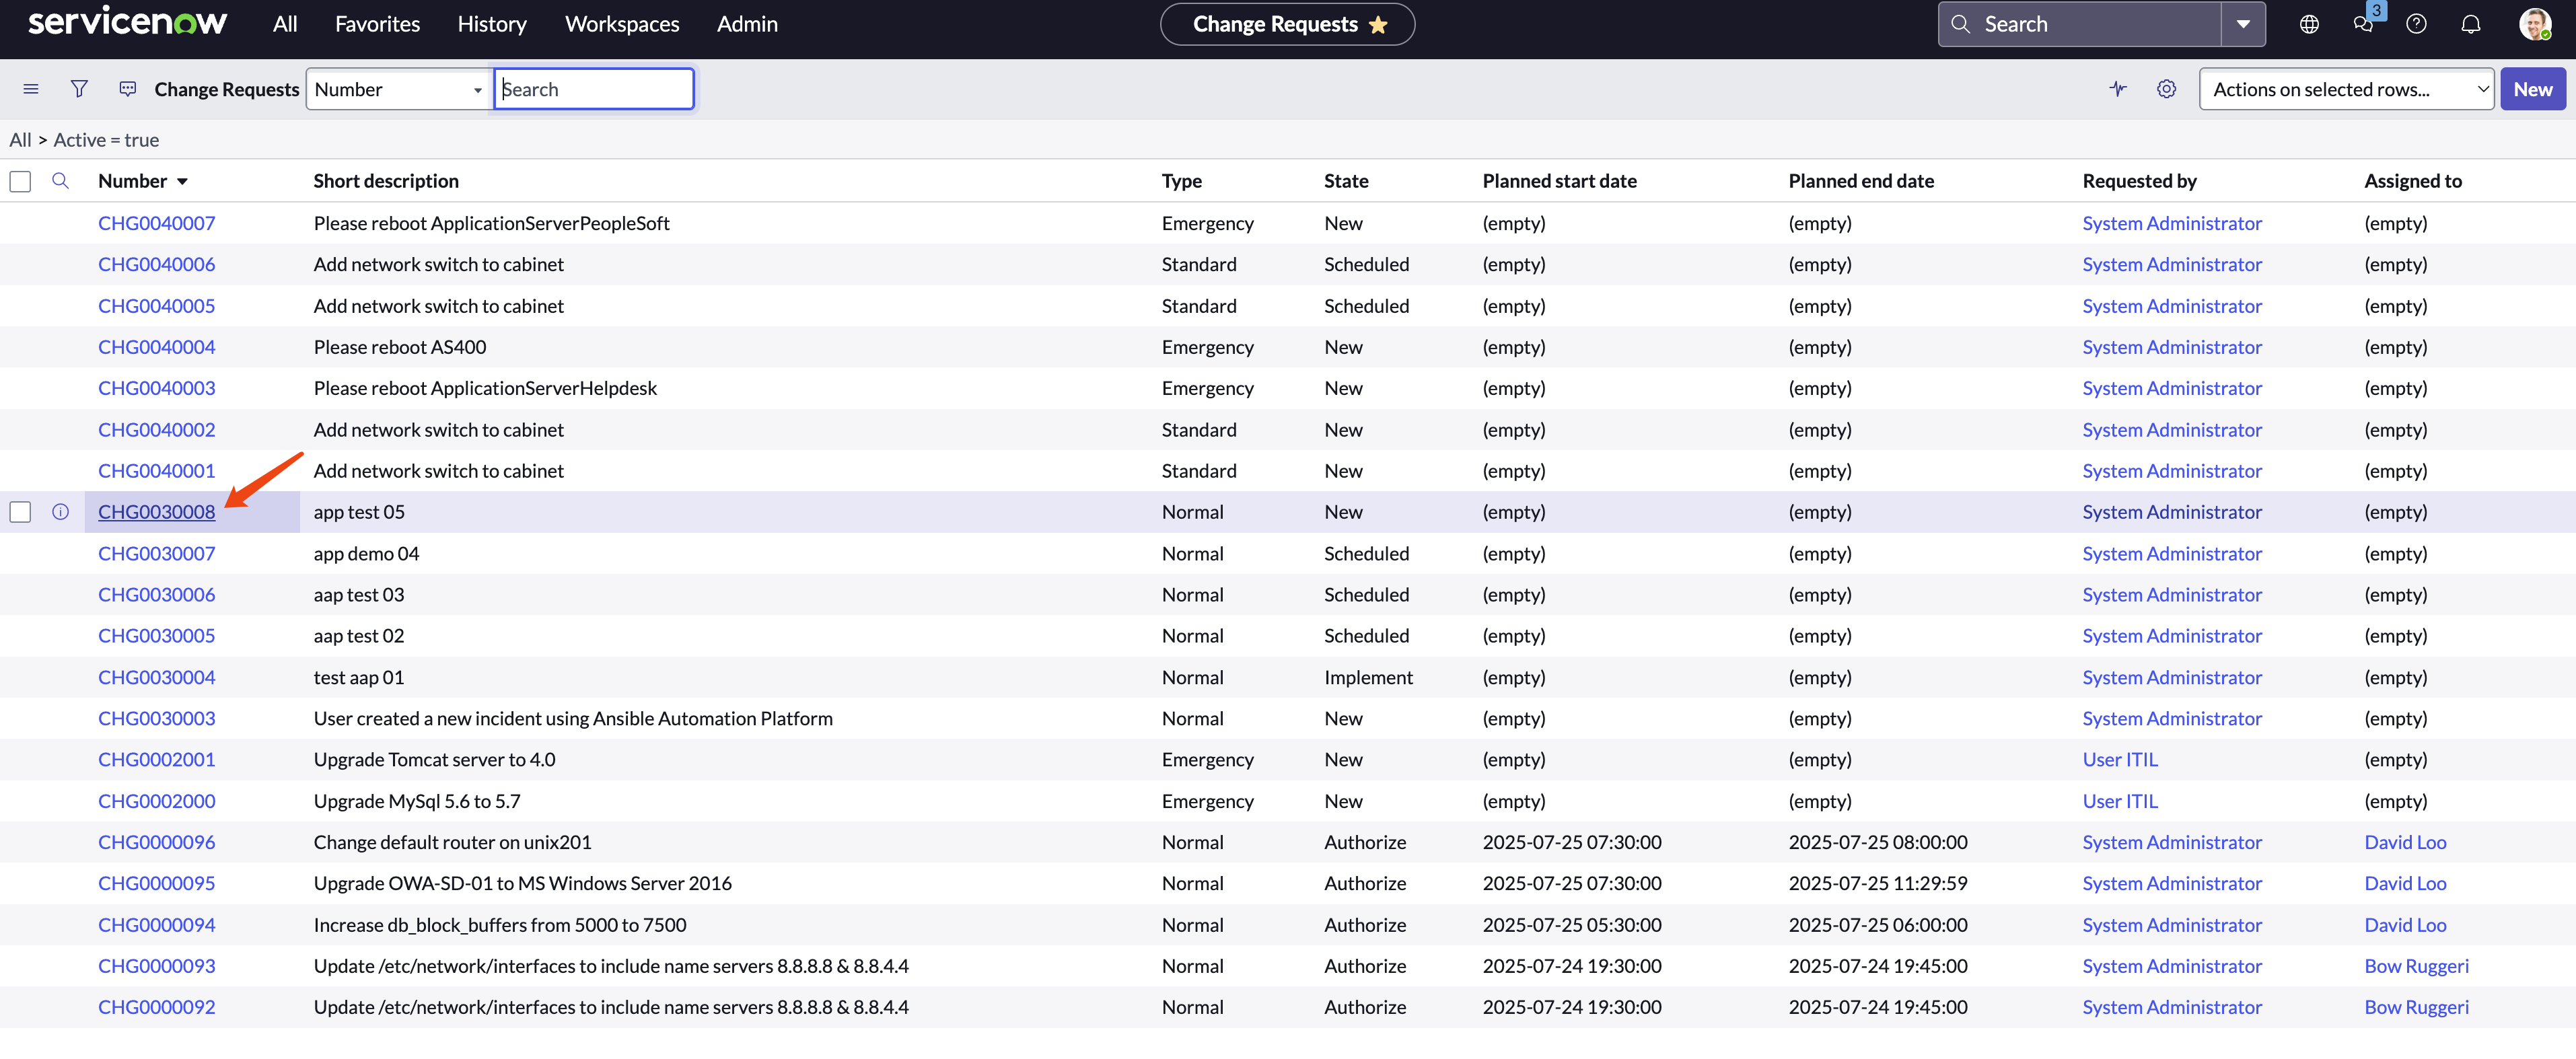Toggle the select-all rows checkbox
2576x1059 pixels.
point(20,181)
